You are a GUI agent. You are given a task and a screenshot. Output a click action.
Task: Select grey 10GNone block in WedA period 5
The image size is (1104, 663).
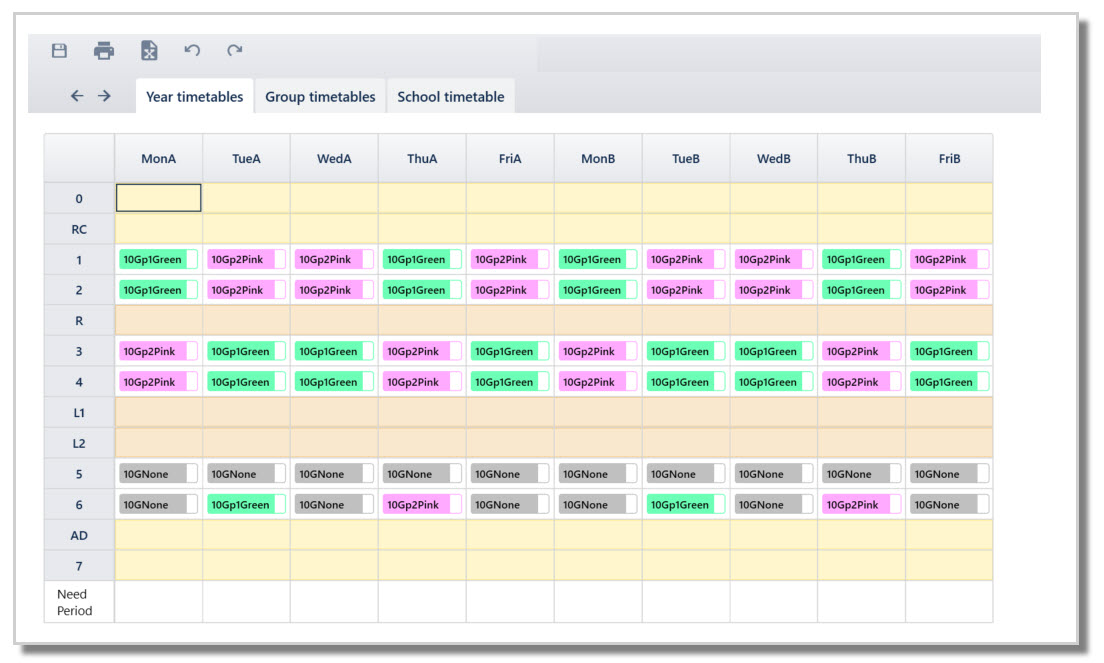(329, 474)
